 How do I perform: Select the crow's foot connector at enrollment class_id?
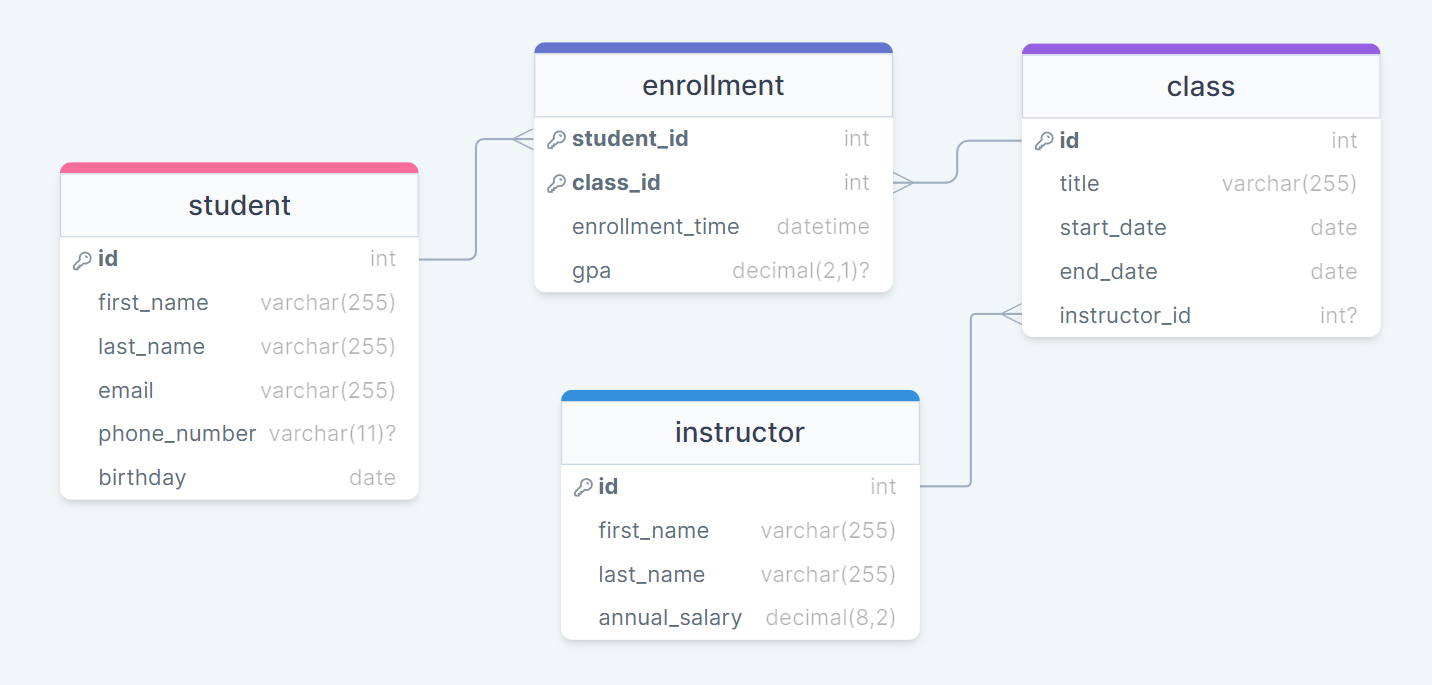(x=904, y=182)
